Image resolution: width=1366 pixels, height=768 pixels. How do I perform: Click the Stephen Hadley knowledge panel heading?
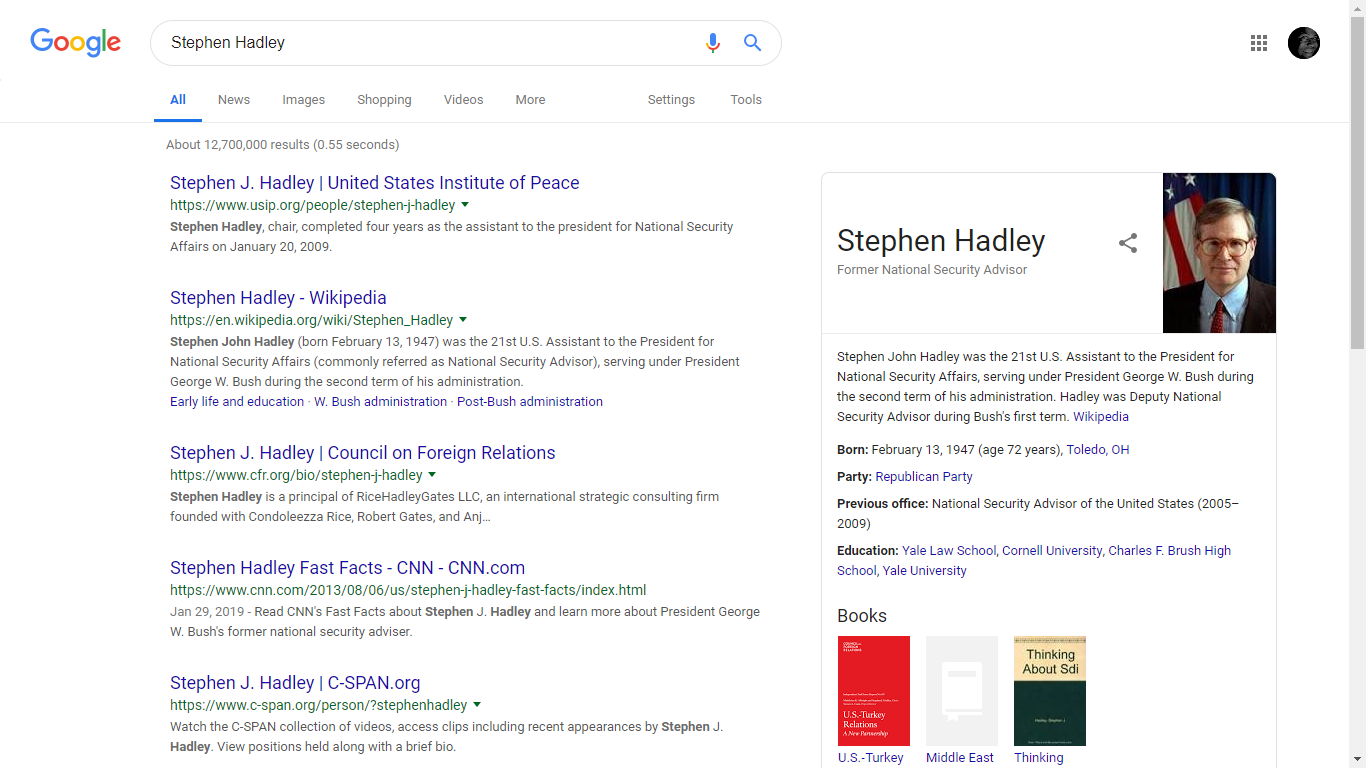[x=941, y=241]
